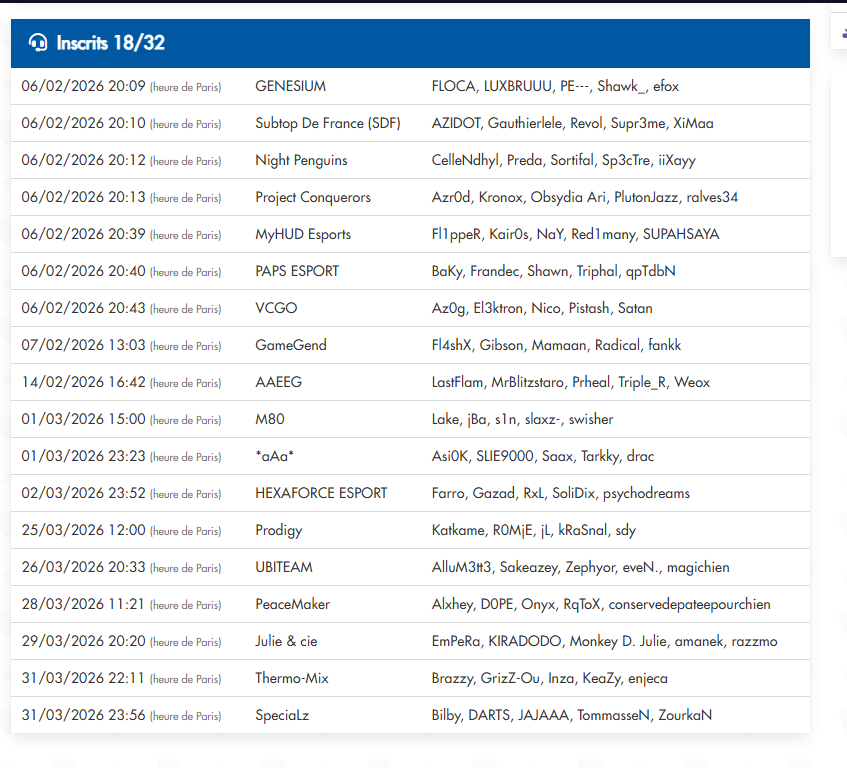Click the Inscrits 18/32 header title

[111, 43]
